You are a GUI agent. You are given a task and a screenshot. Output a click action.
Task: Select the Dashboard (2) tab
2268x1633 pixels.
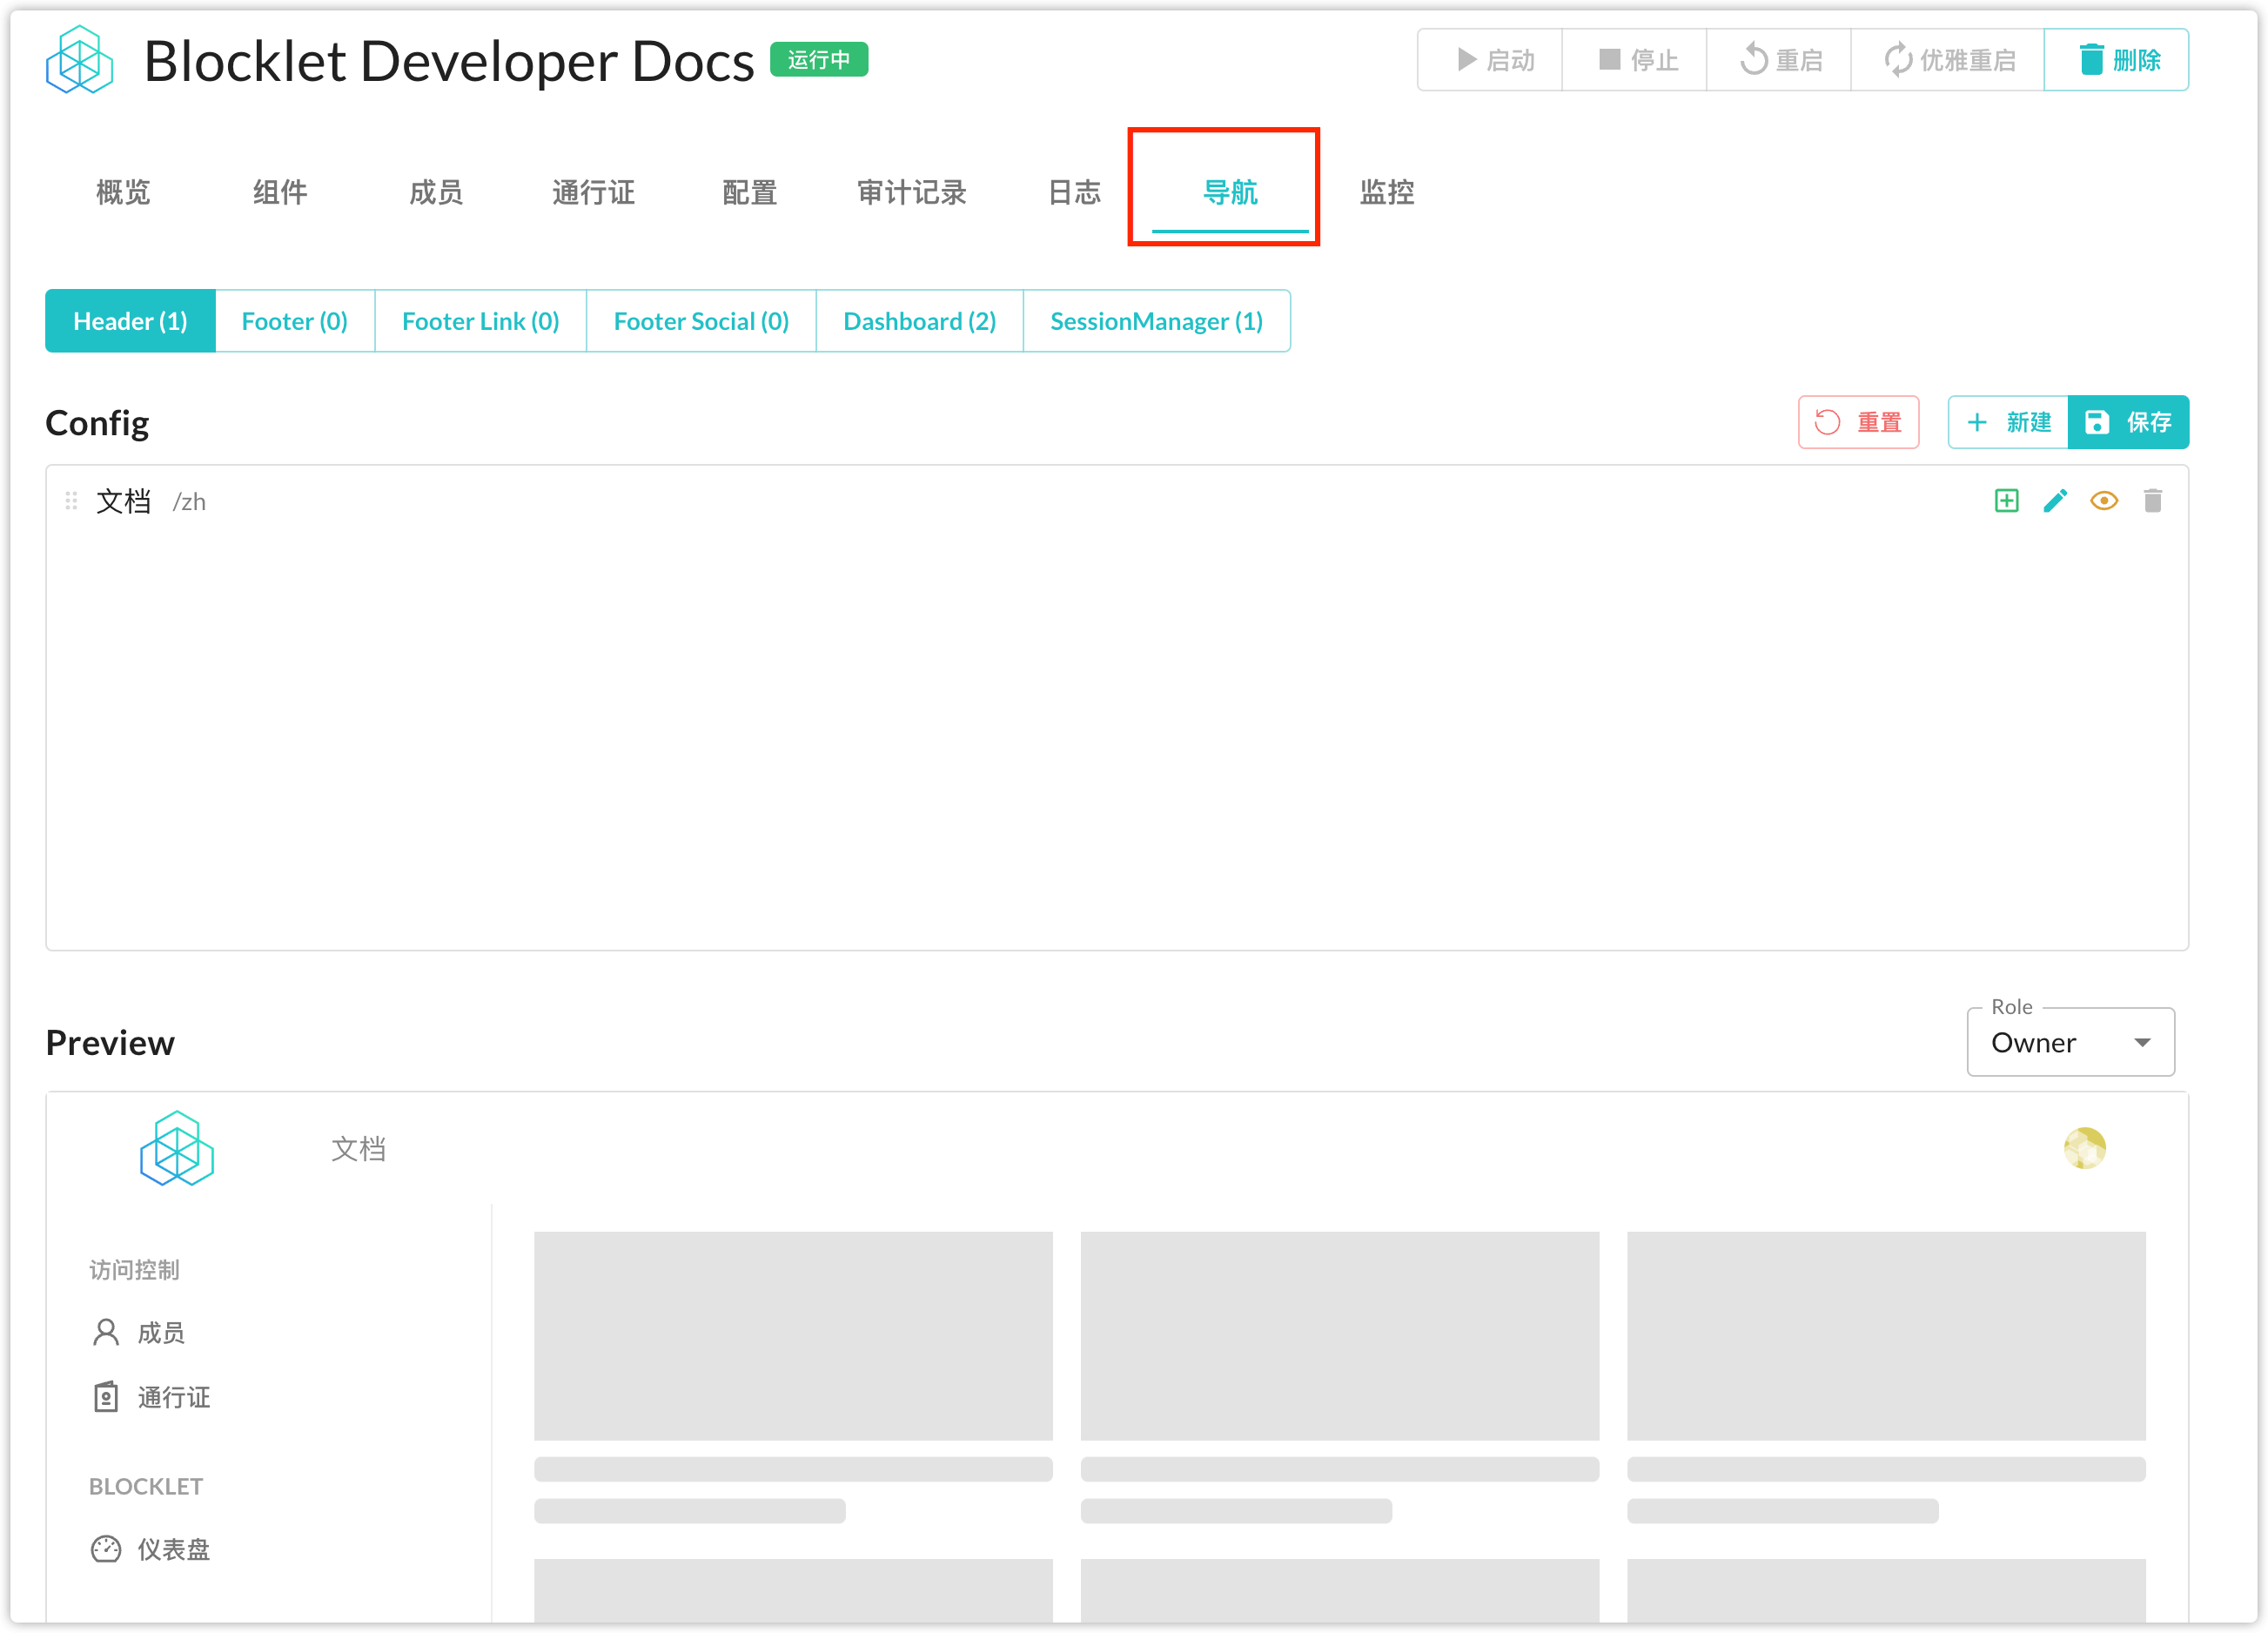point(919,321)
